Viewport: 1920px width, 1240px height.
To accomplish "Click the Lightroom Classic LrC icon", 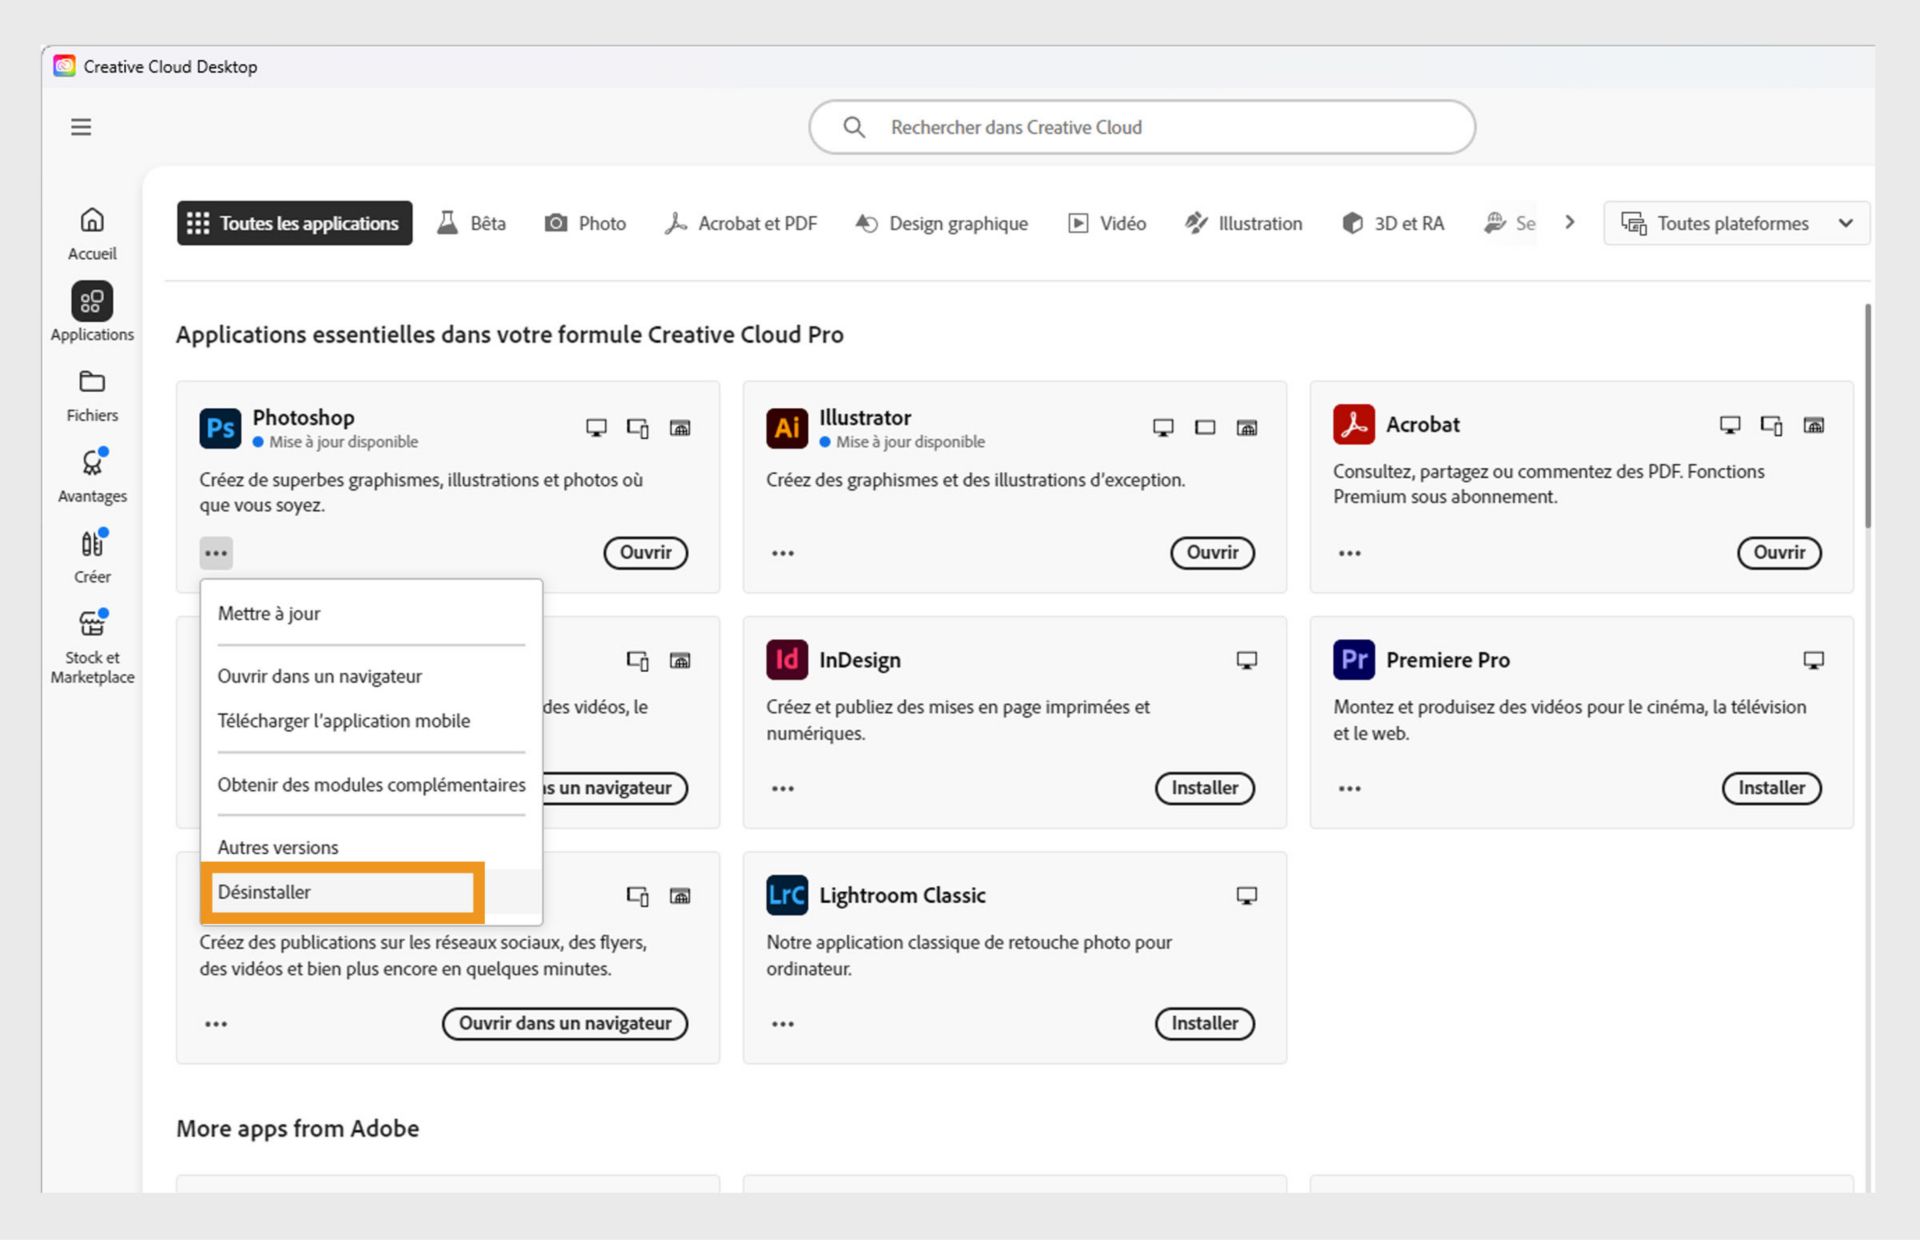I will (787, 895).
